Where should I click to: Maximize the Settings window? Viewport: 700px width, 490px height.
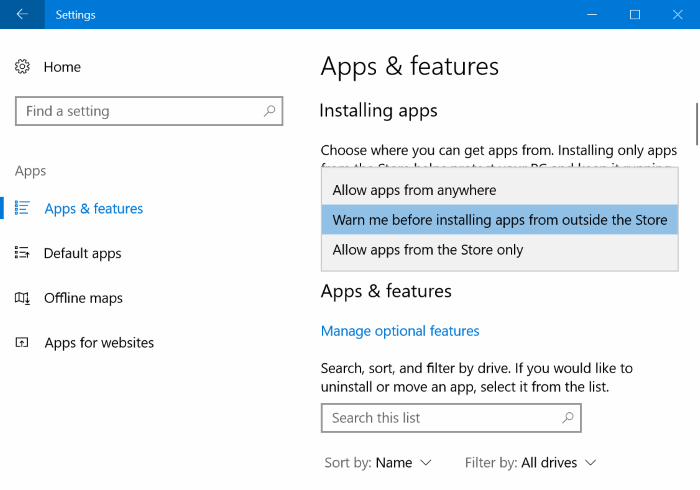(x=635, y=14)
